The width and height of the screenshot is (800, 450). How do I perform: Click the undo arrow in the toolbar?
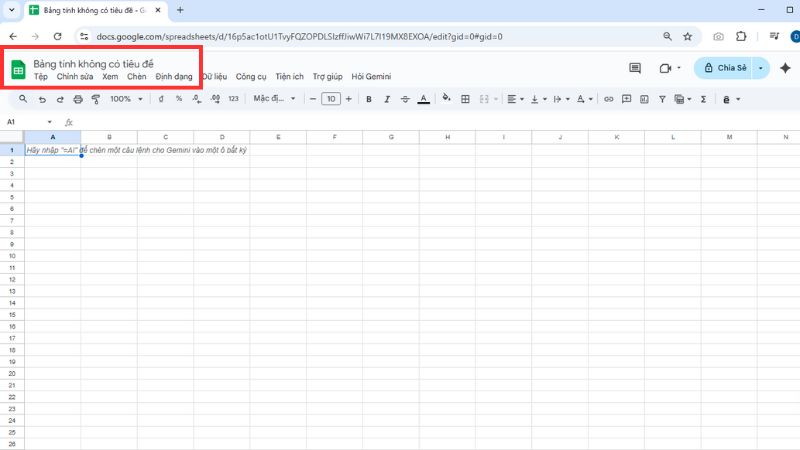42,99
